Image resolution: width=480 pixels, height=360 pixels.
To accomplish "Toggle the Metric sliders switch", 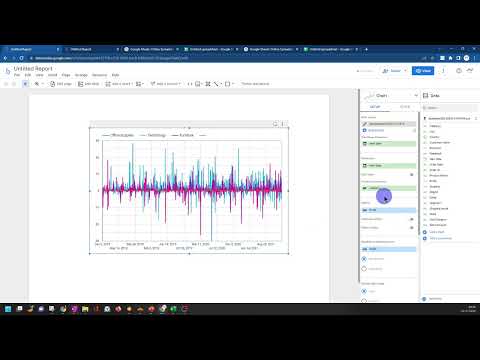I will point(411,228).
